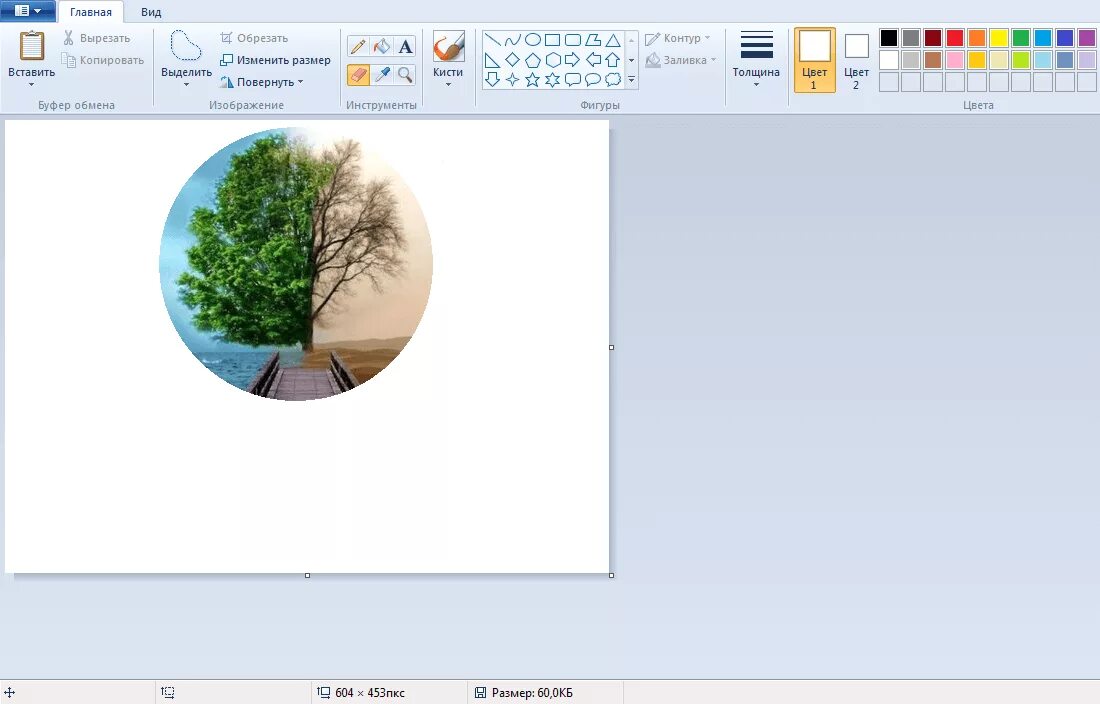Click the Вставить paste clipboard icon
This screenshot has width=1100, height=704.
click(x=32, y=46)
